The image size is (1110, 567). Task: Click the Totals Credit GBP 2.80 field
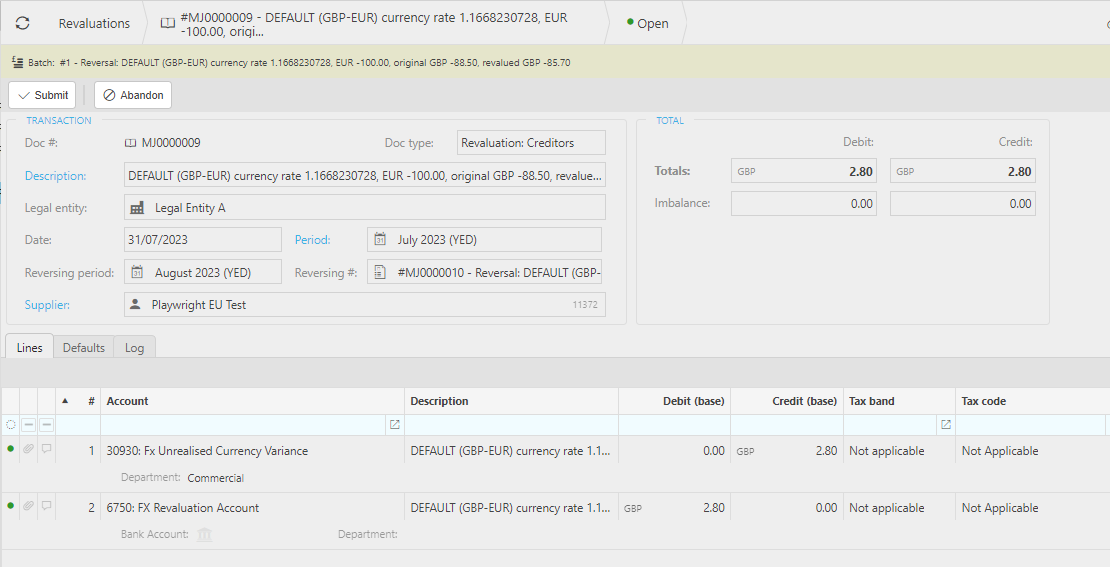click(x=963, y=171)
